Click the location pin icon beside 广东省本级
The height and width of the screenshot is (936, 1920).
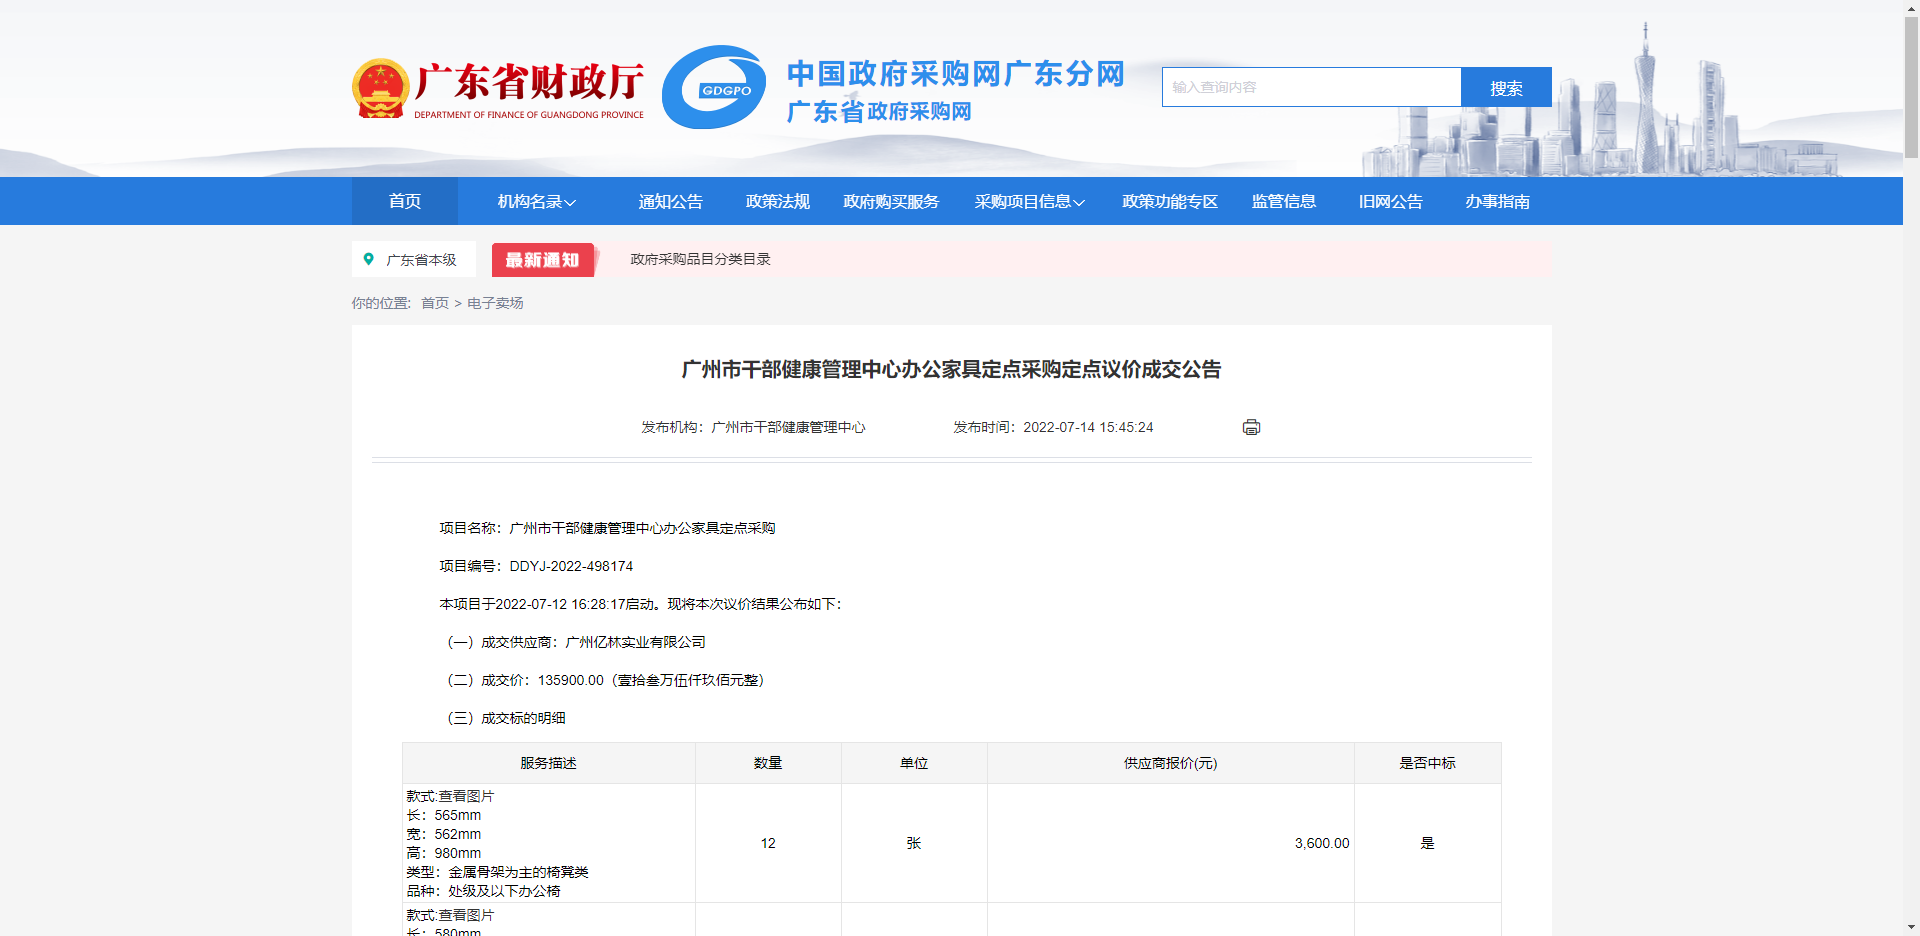click(x=368, y=259)
